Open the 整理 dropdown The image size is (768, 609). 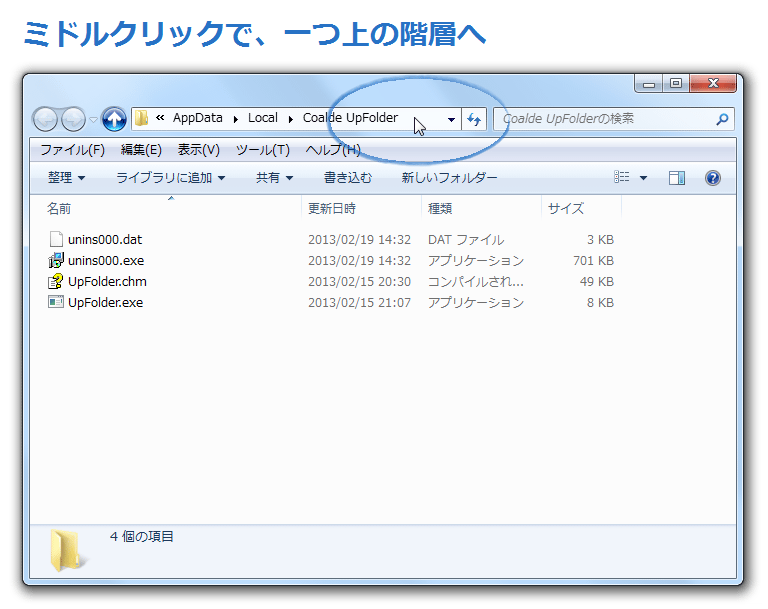(66, 178)
